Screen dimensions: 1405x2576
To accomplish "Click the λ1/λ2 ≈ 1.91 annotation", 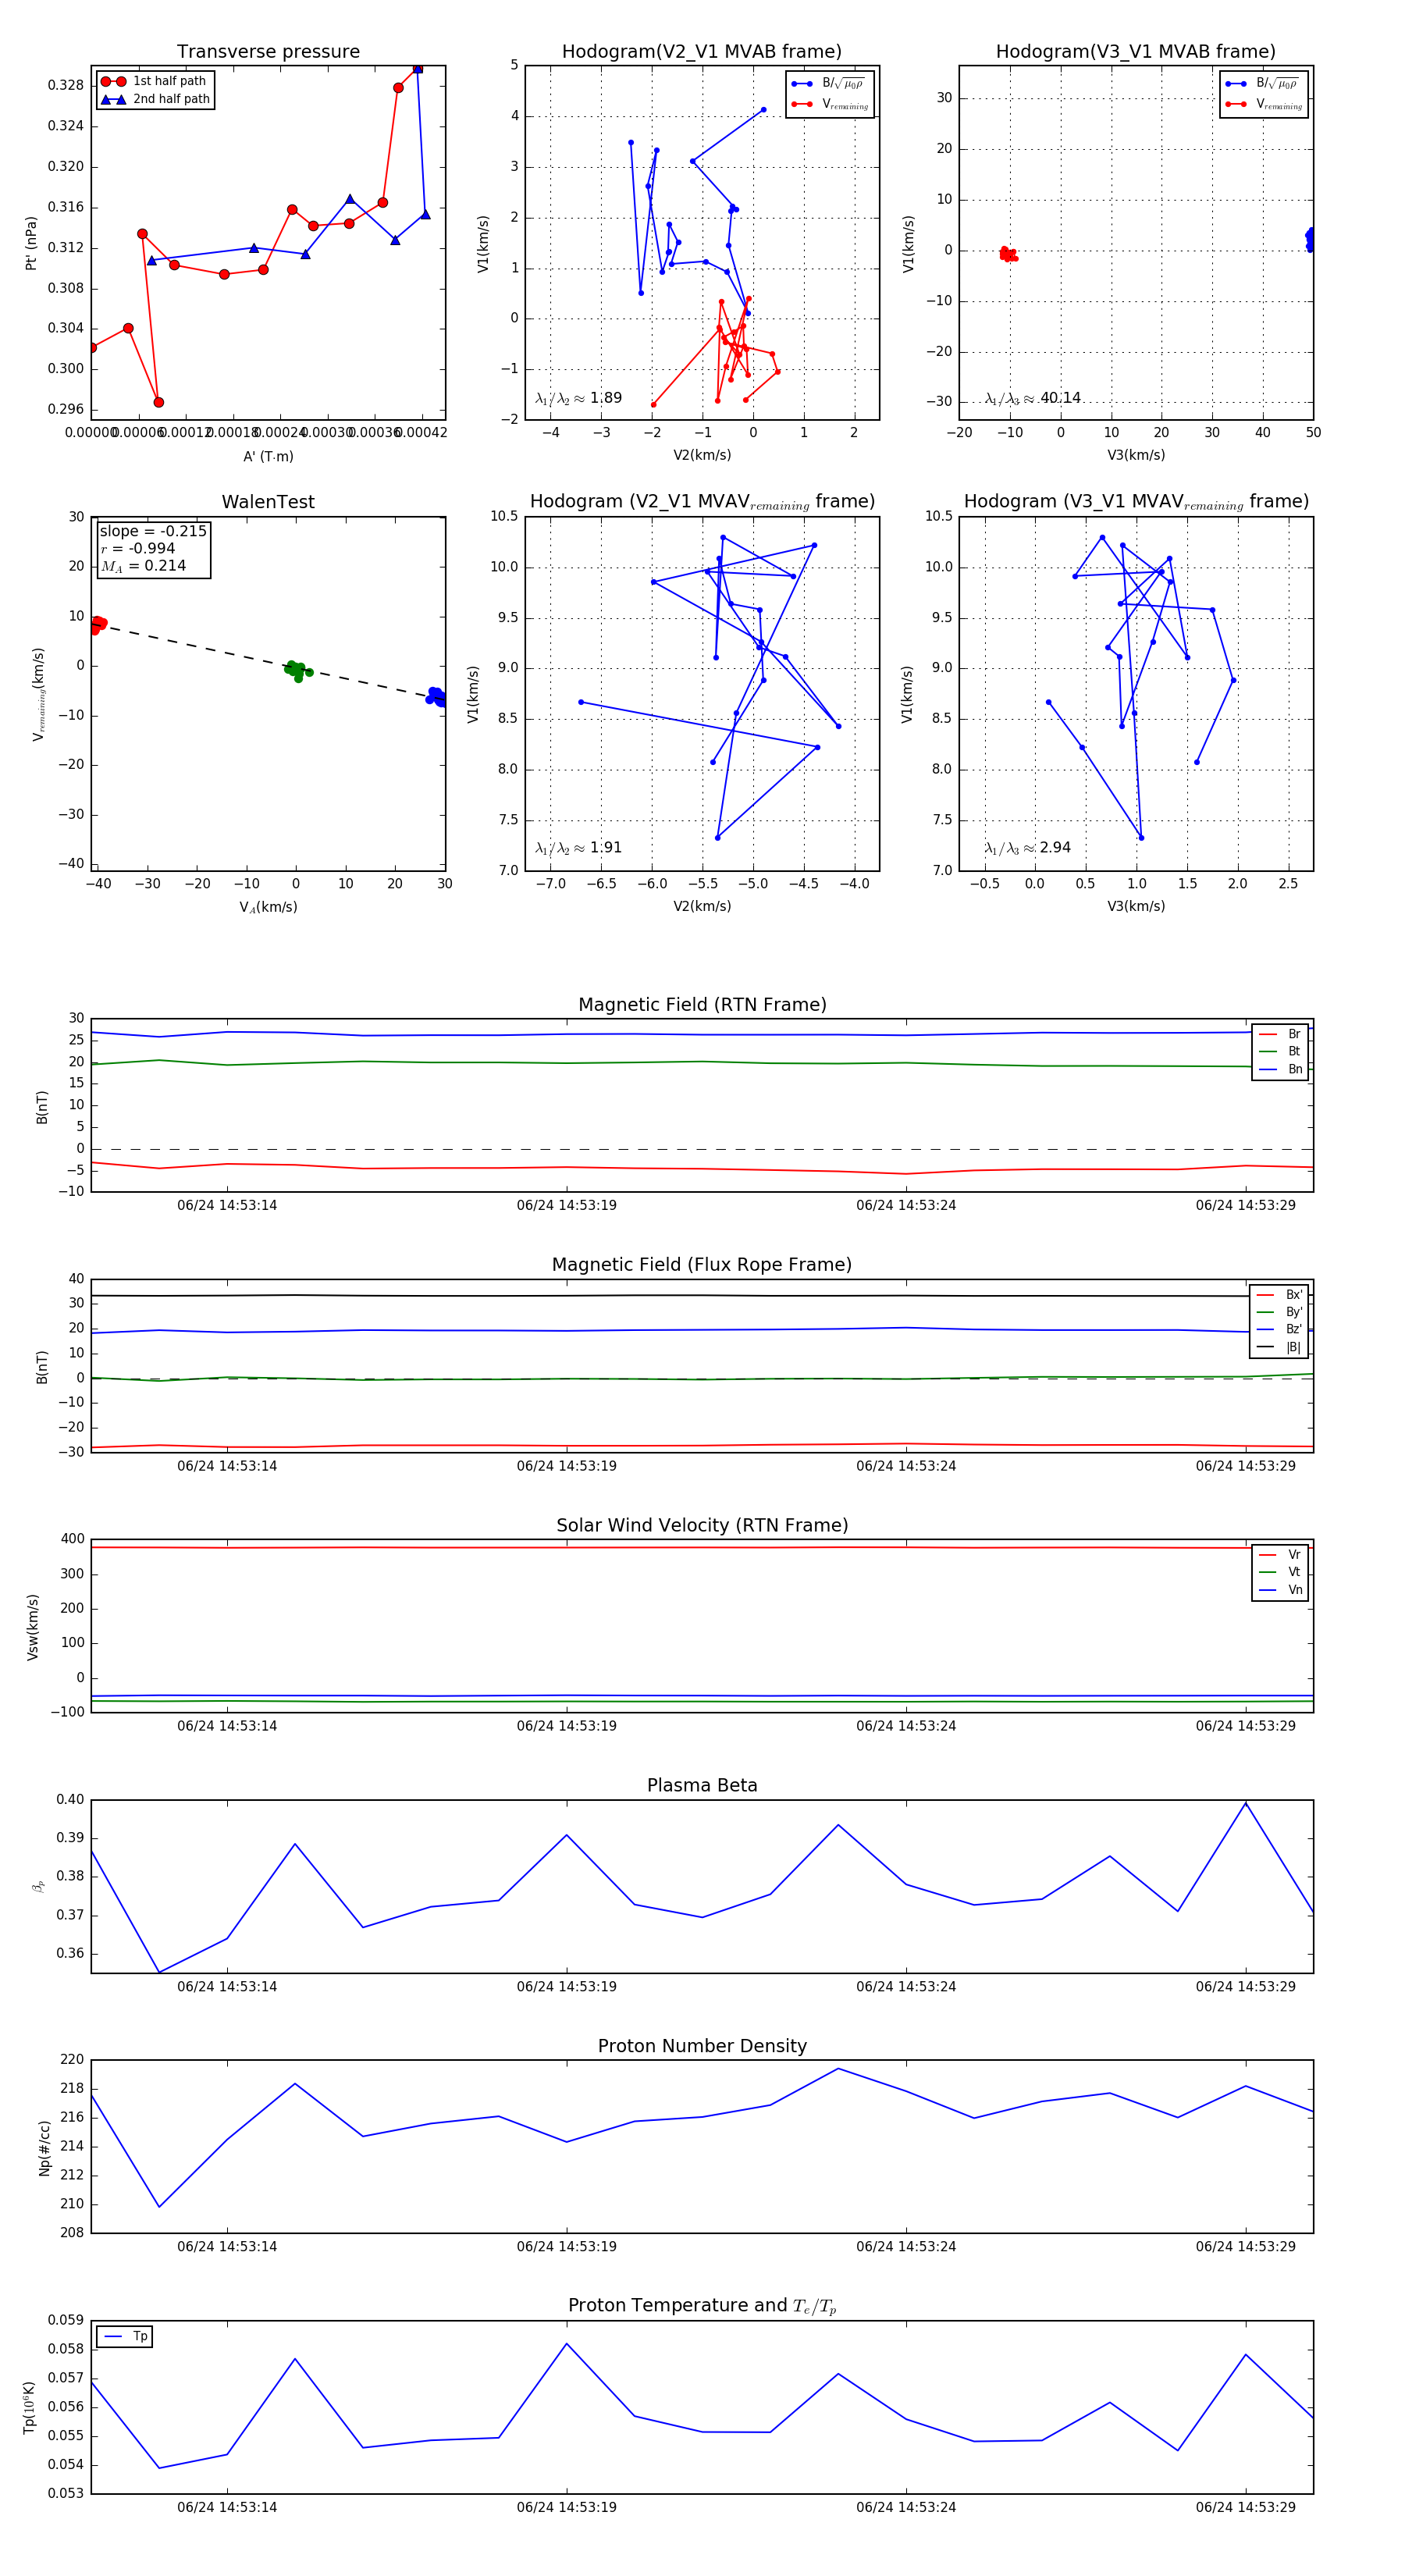I will pos(578,848).
